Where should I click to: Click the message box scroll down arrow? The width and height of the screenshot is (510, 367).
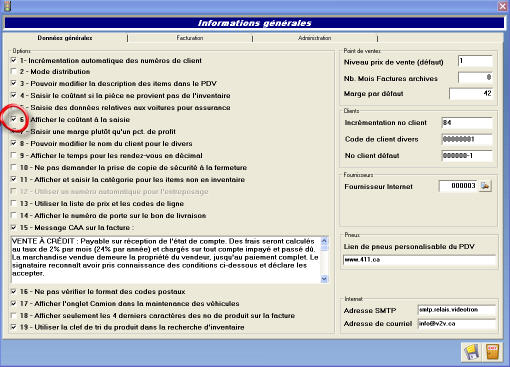pyautogui.click(x=324, y=279)
